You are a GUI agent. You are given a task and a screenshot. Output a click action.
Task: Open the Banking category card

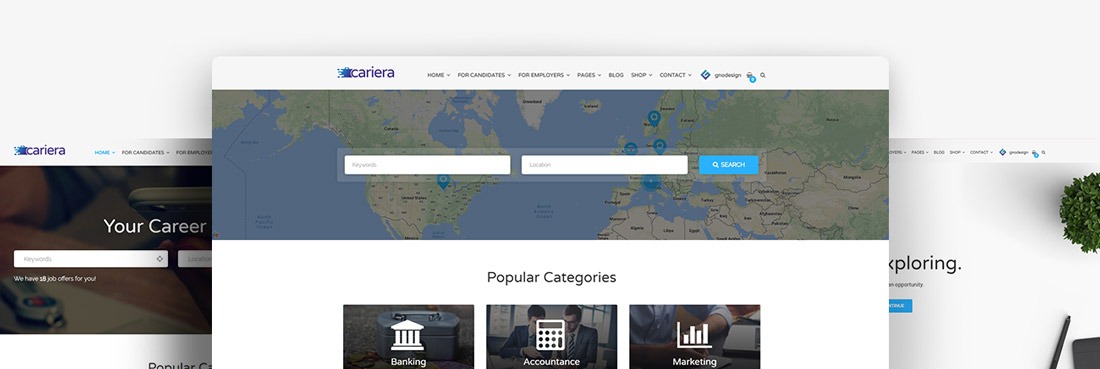pyautogui.click(x=408, y=337)
